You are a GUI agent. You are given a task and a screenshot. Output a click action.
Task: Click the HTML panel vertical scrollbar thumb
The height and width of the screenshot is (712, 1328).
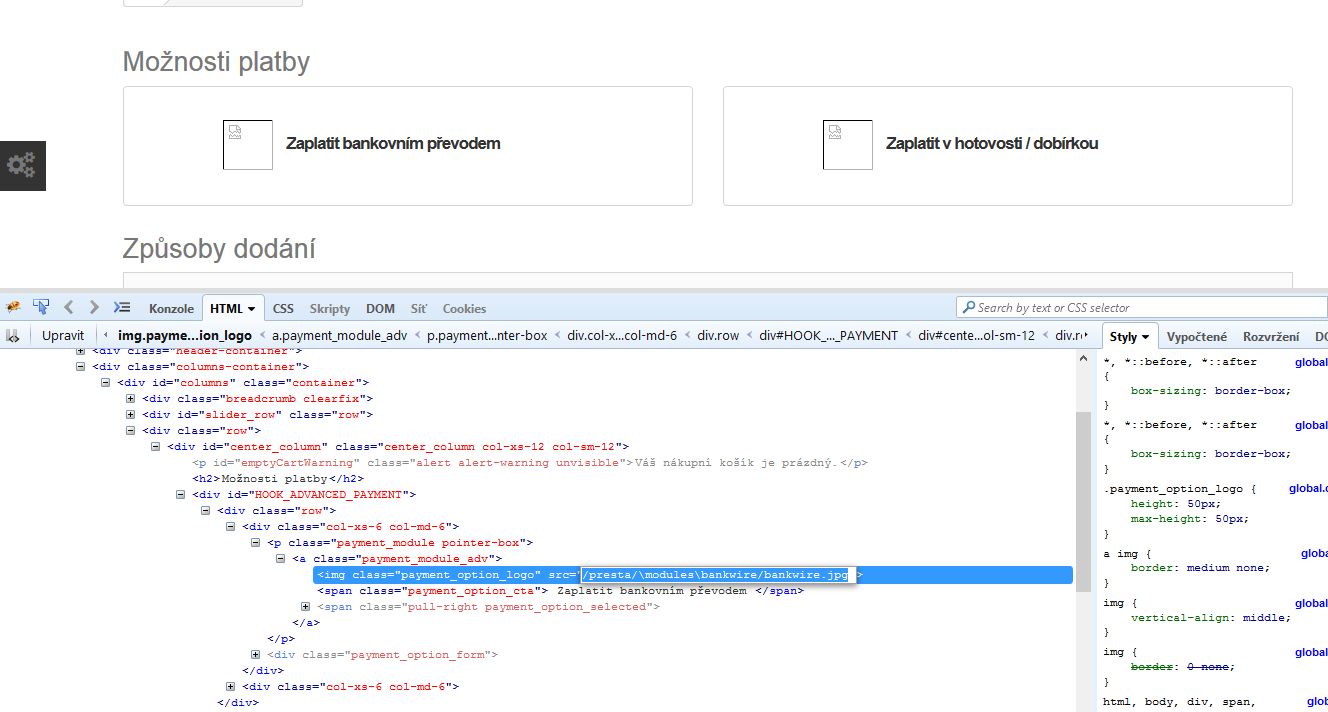pos(1084,500)
